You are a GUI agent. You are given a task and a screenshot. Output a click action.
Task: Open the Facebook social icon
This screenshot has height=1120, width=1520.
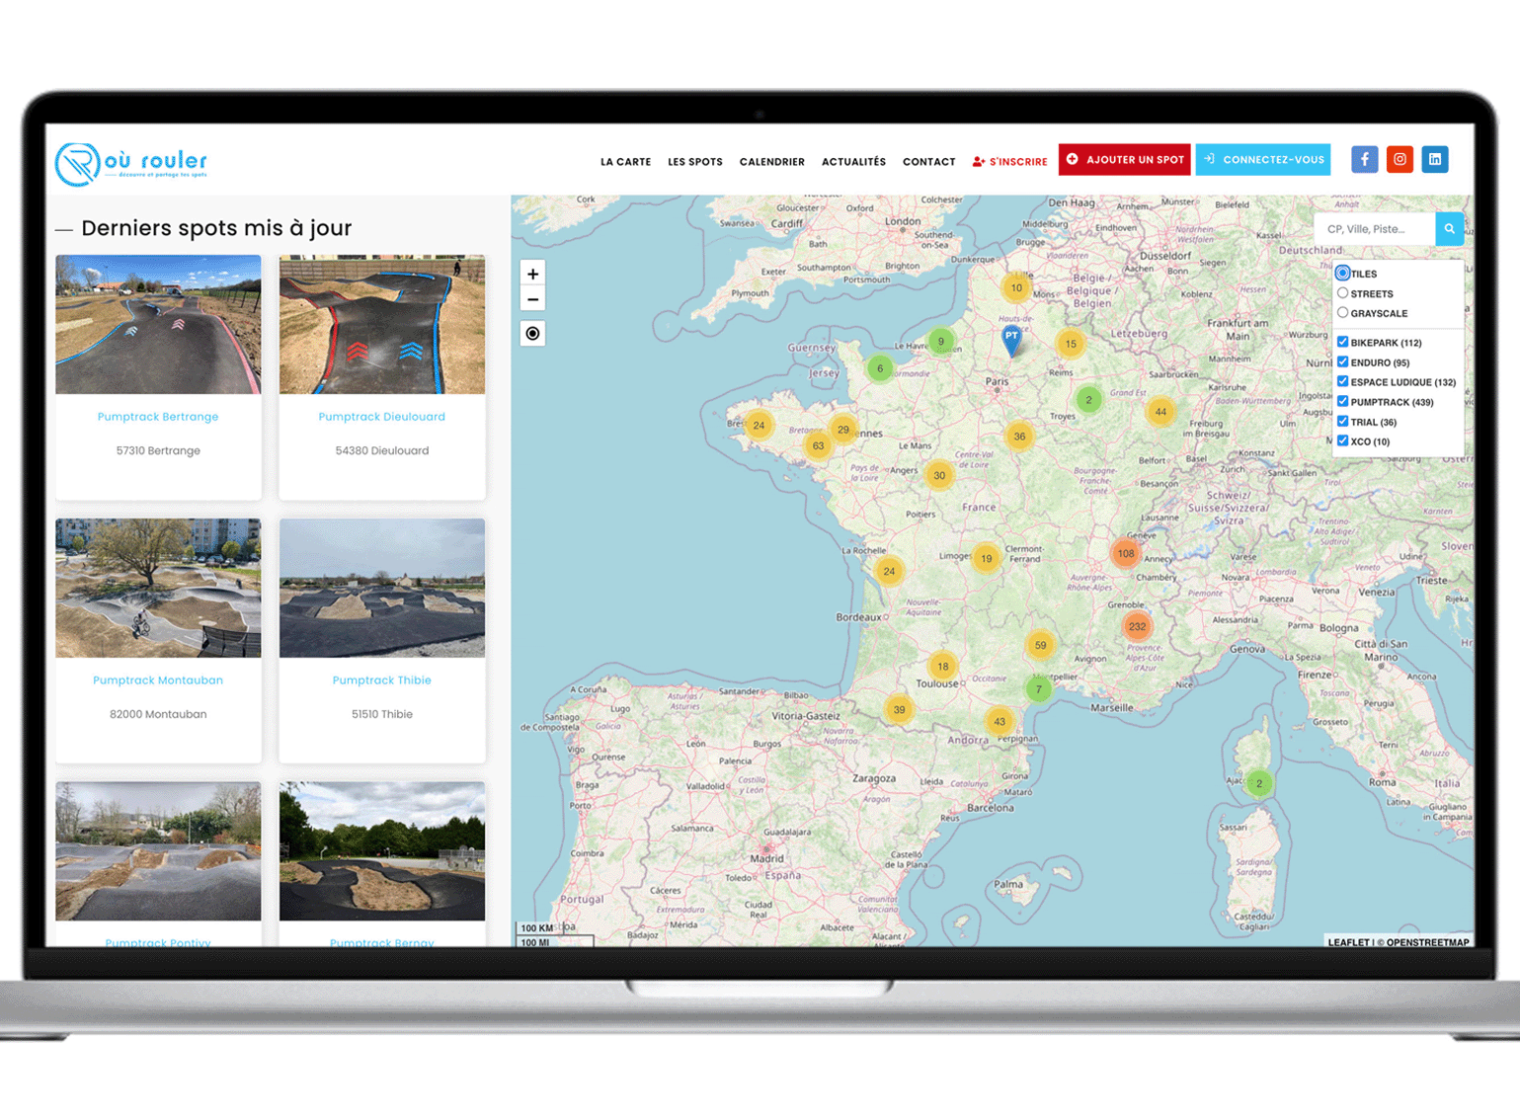pyautogui.click(x=1364, y=159)
